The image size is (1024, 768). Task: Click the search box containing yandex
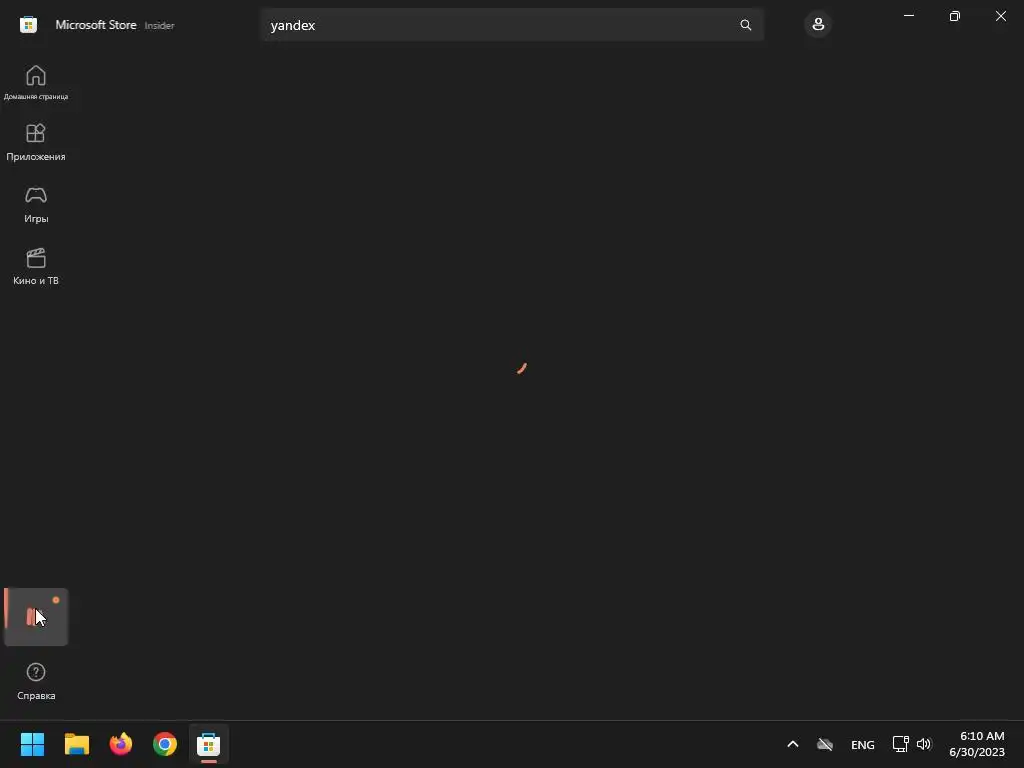click(511, 25)
